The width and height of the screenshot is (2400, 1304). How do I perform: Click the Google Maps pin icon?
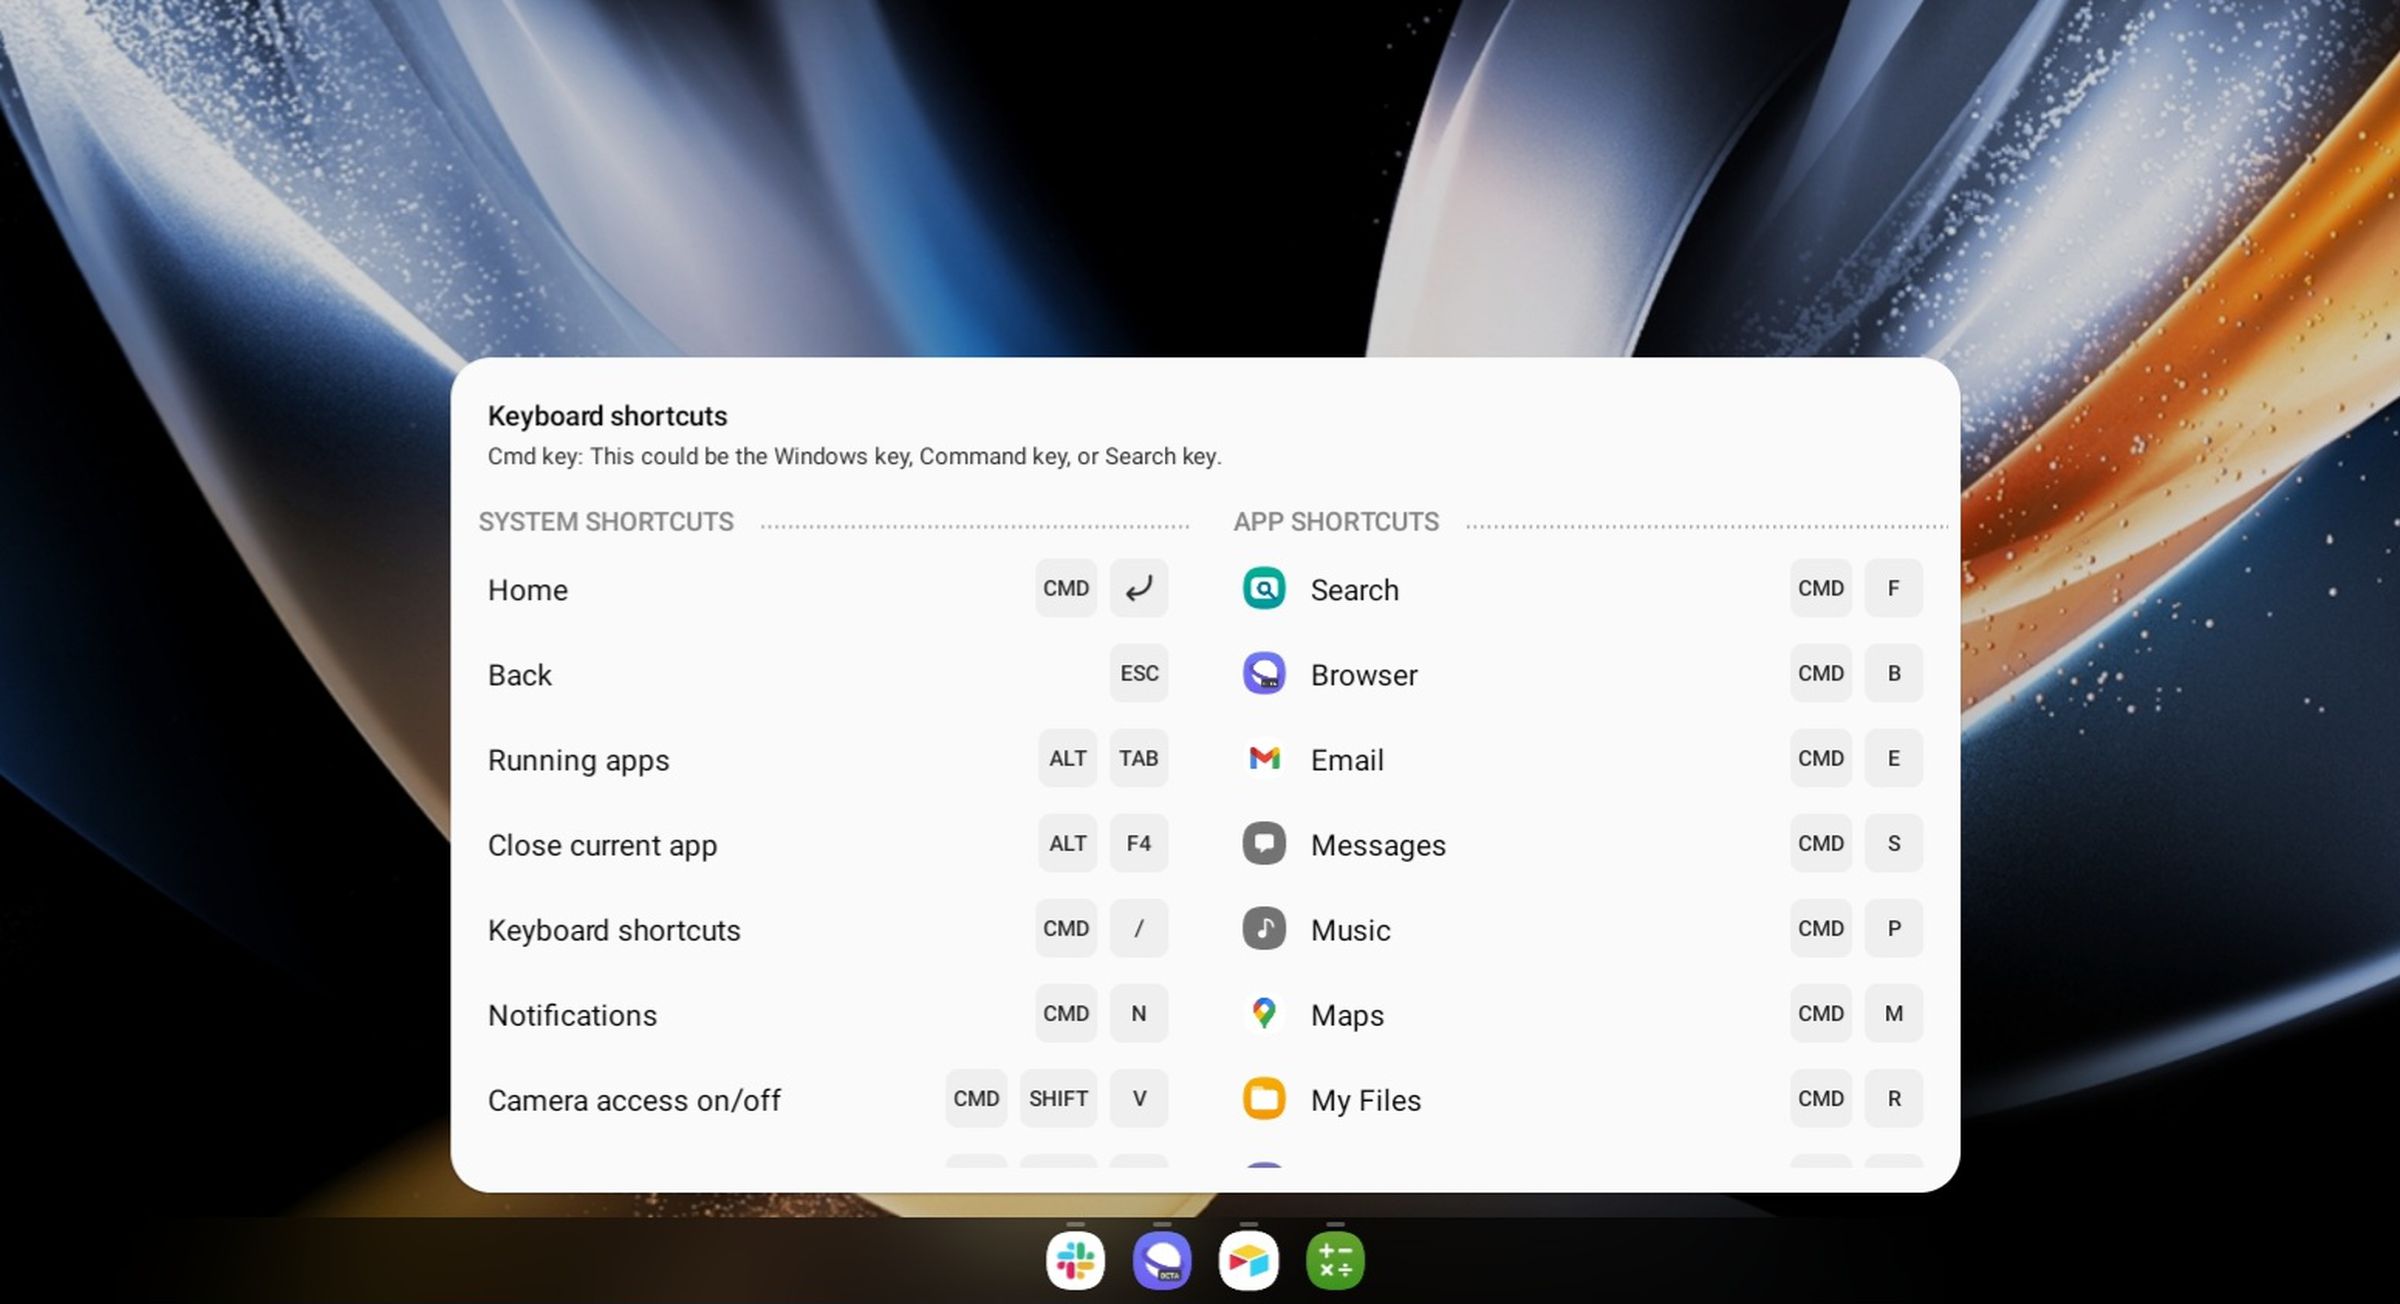pos(1264,1013)
